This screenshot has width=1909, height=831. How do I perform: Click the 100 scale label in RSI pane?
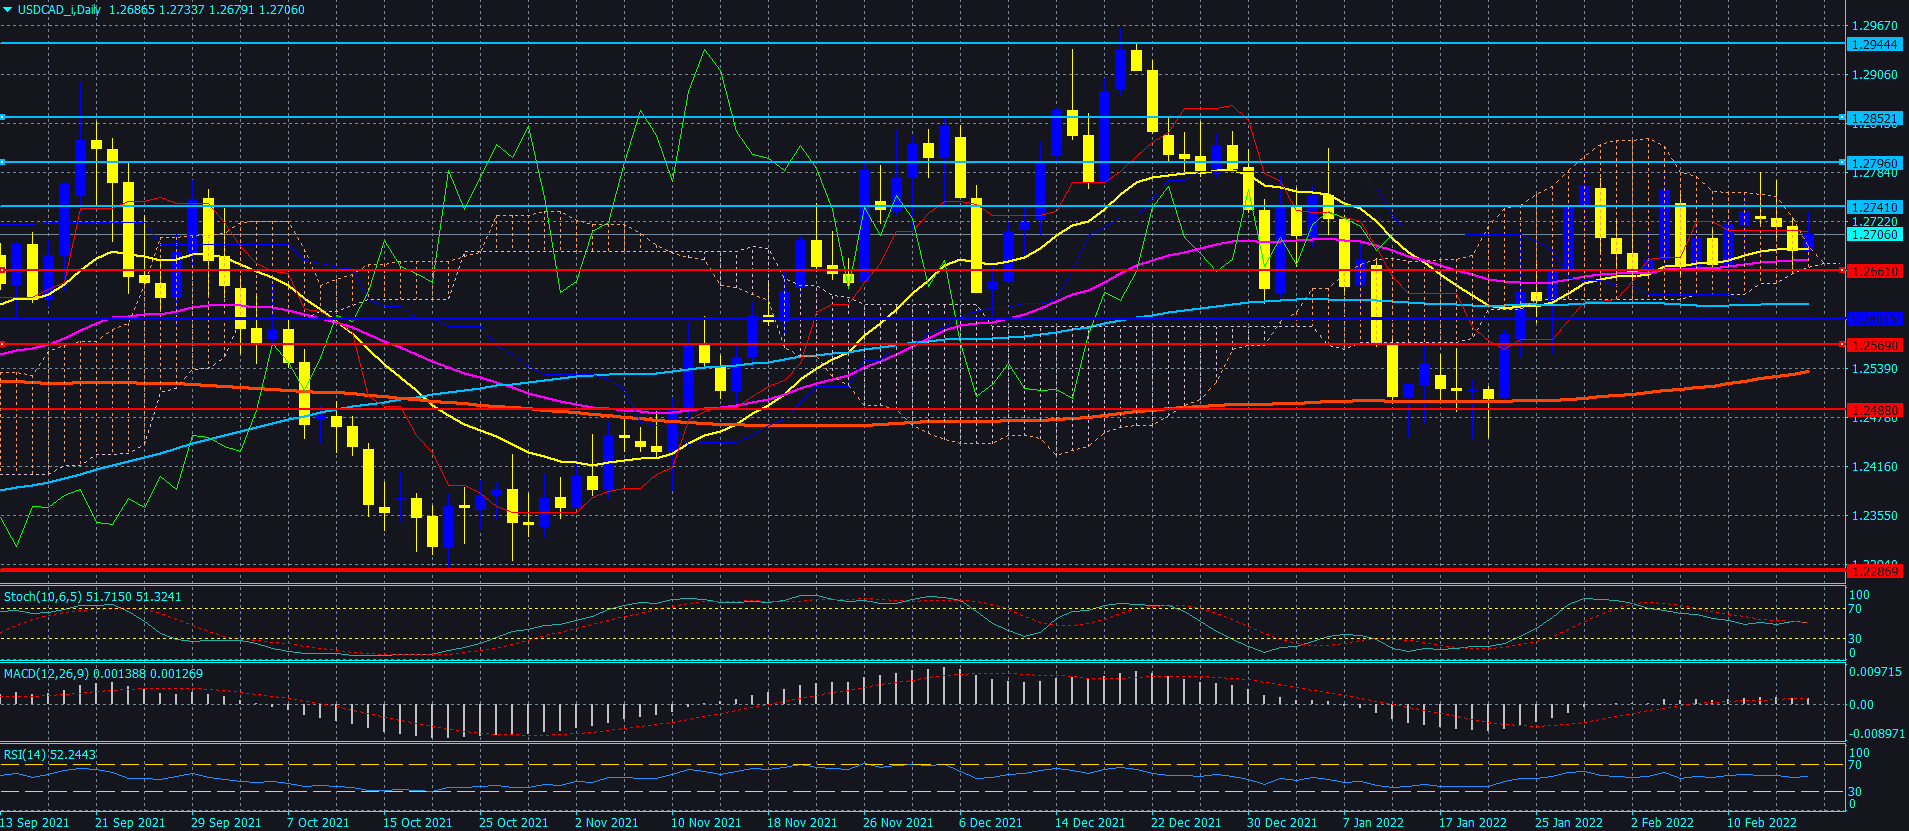tap(1859, 753)
